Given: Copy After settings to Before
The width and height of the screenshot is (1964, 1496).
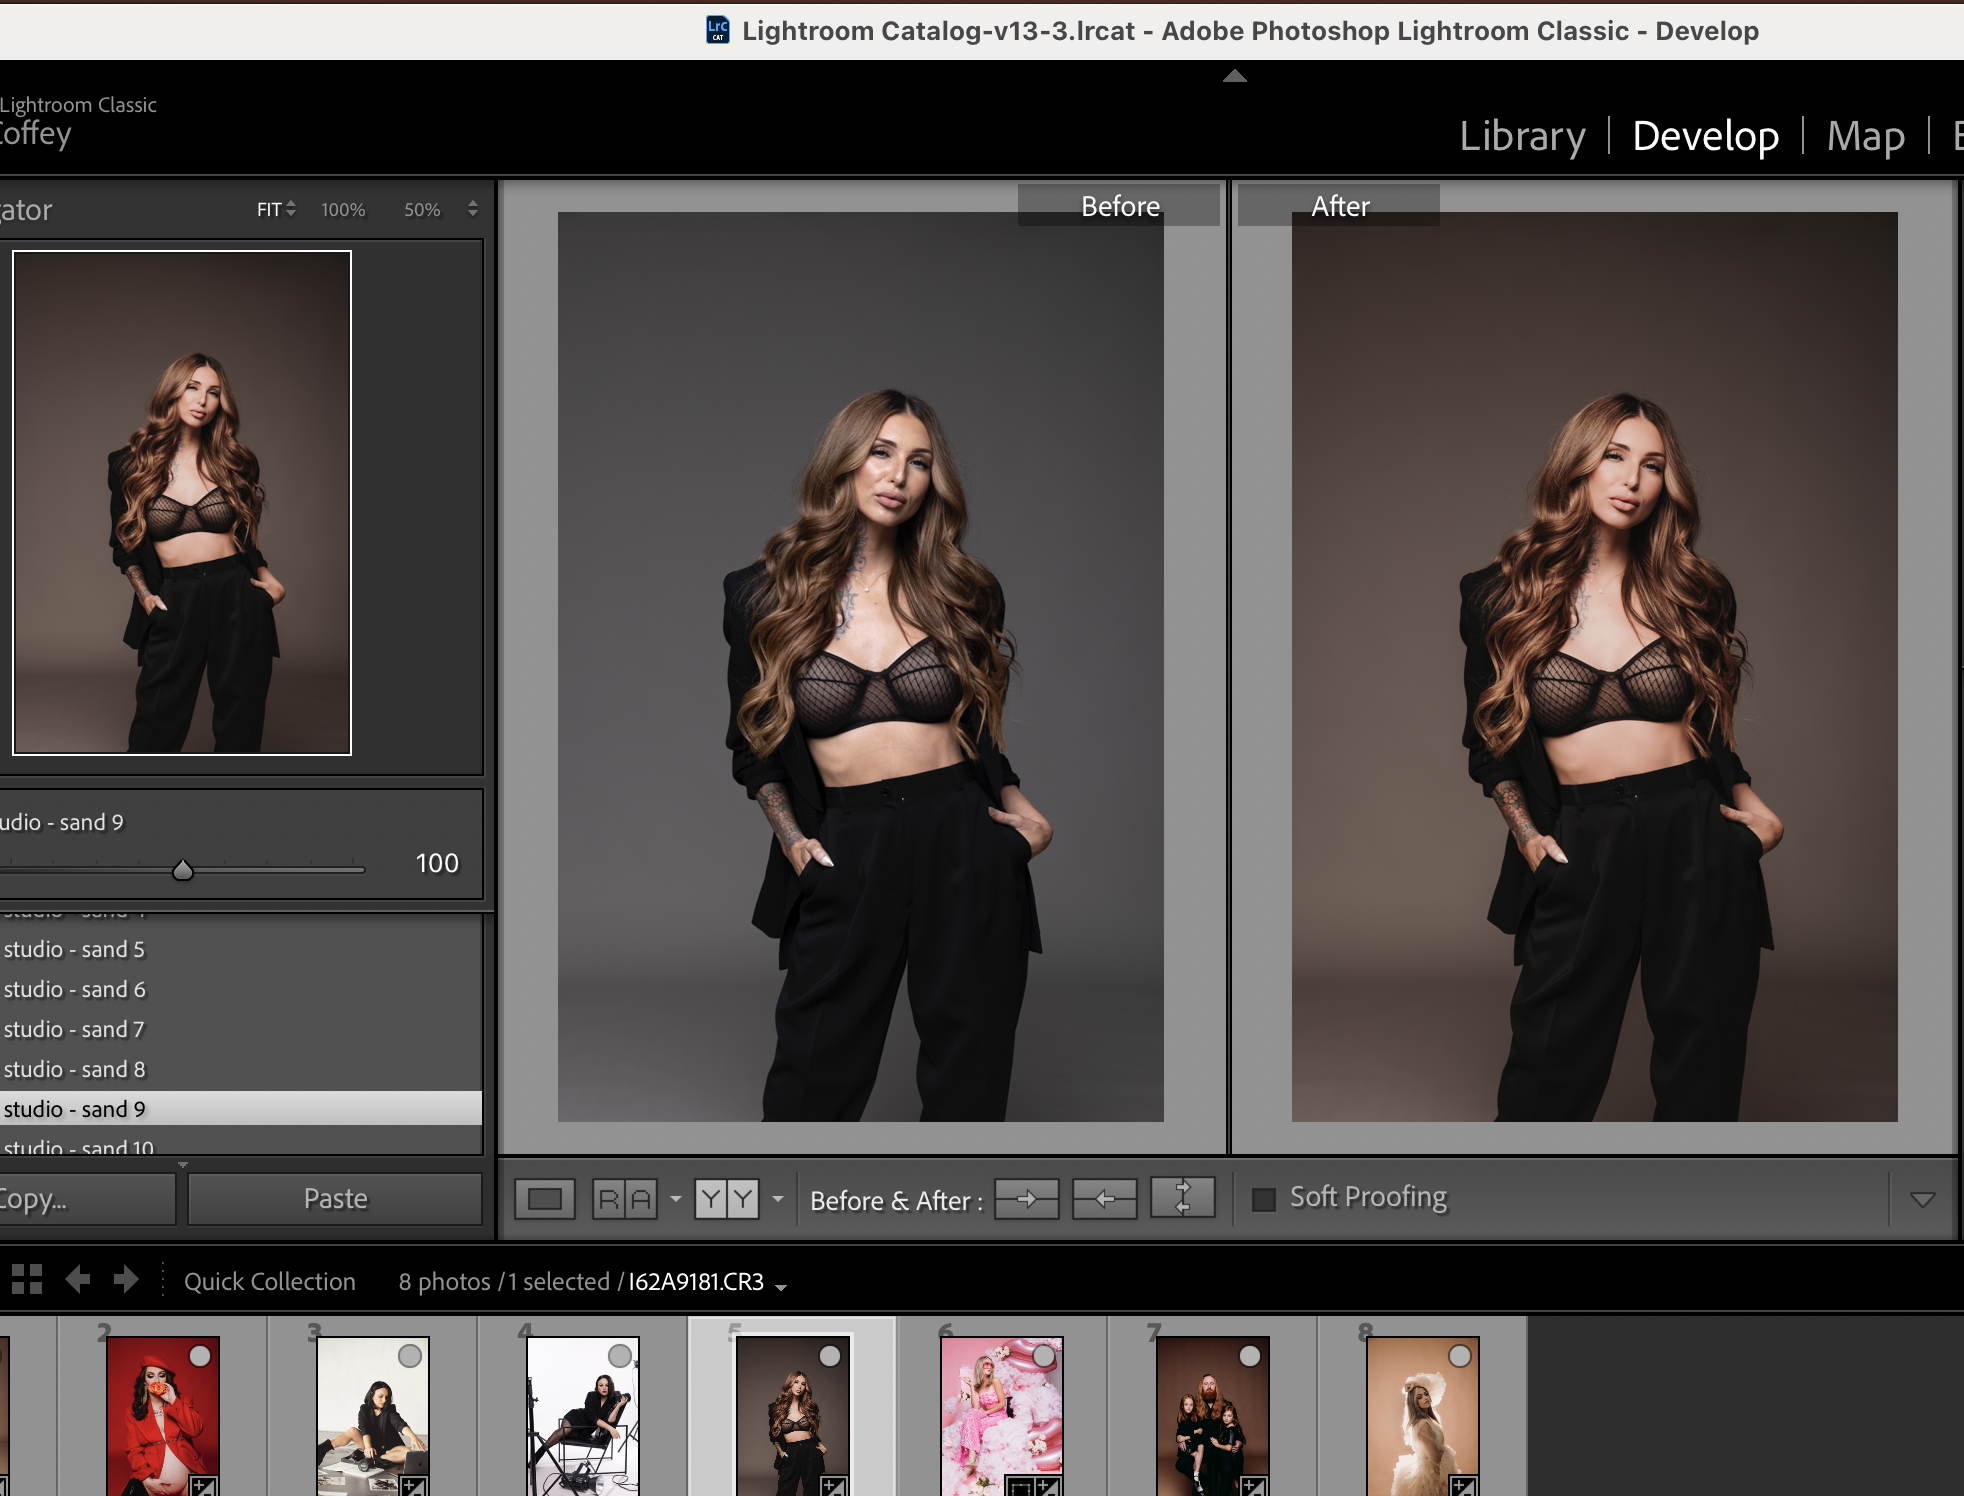Looking at the screenshot, I should [x=1104, y=1199].
